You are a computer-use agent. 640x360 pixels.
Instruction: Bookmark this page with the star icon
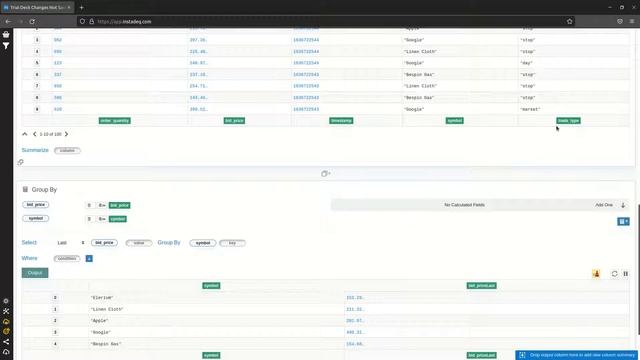569,21
